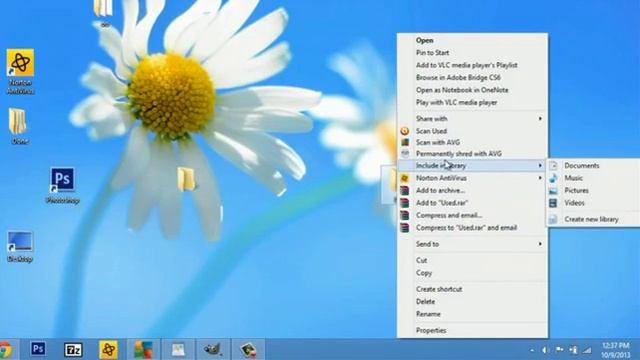Expand the Share with submenu
The height and width of the screenshot is (360, 640).
point(472,118)
